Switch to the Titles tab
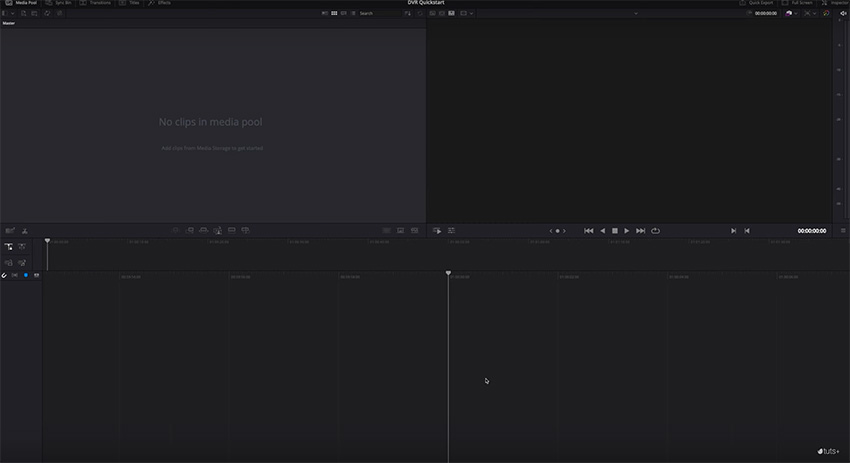 coord(130,3)
